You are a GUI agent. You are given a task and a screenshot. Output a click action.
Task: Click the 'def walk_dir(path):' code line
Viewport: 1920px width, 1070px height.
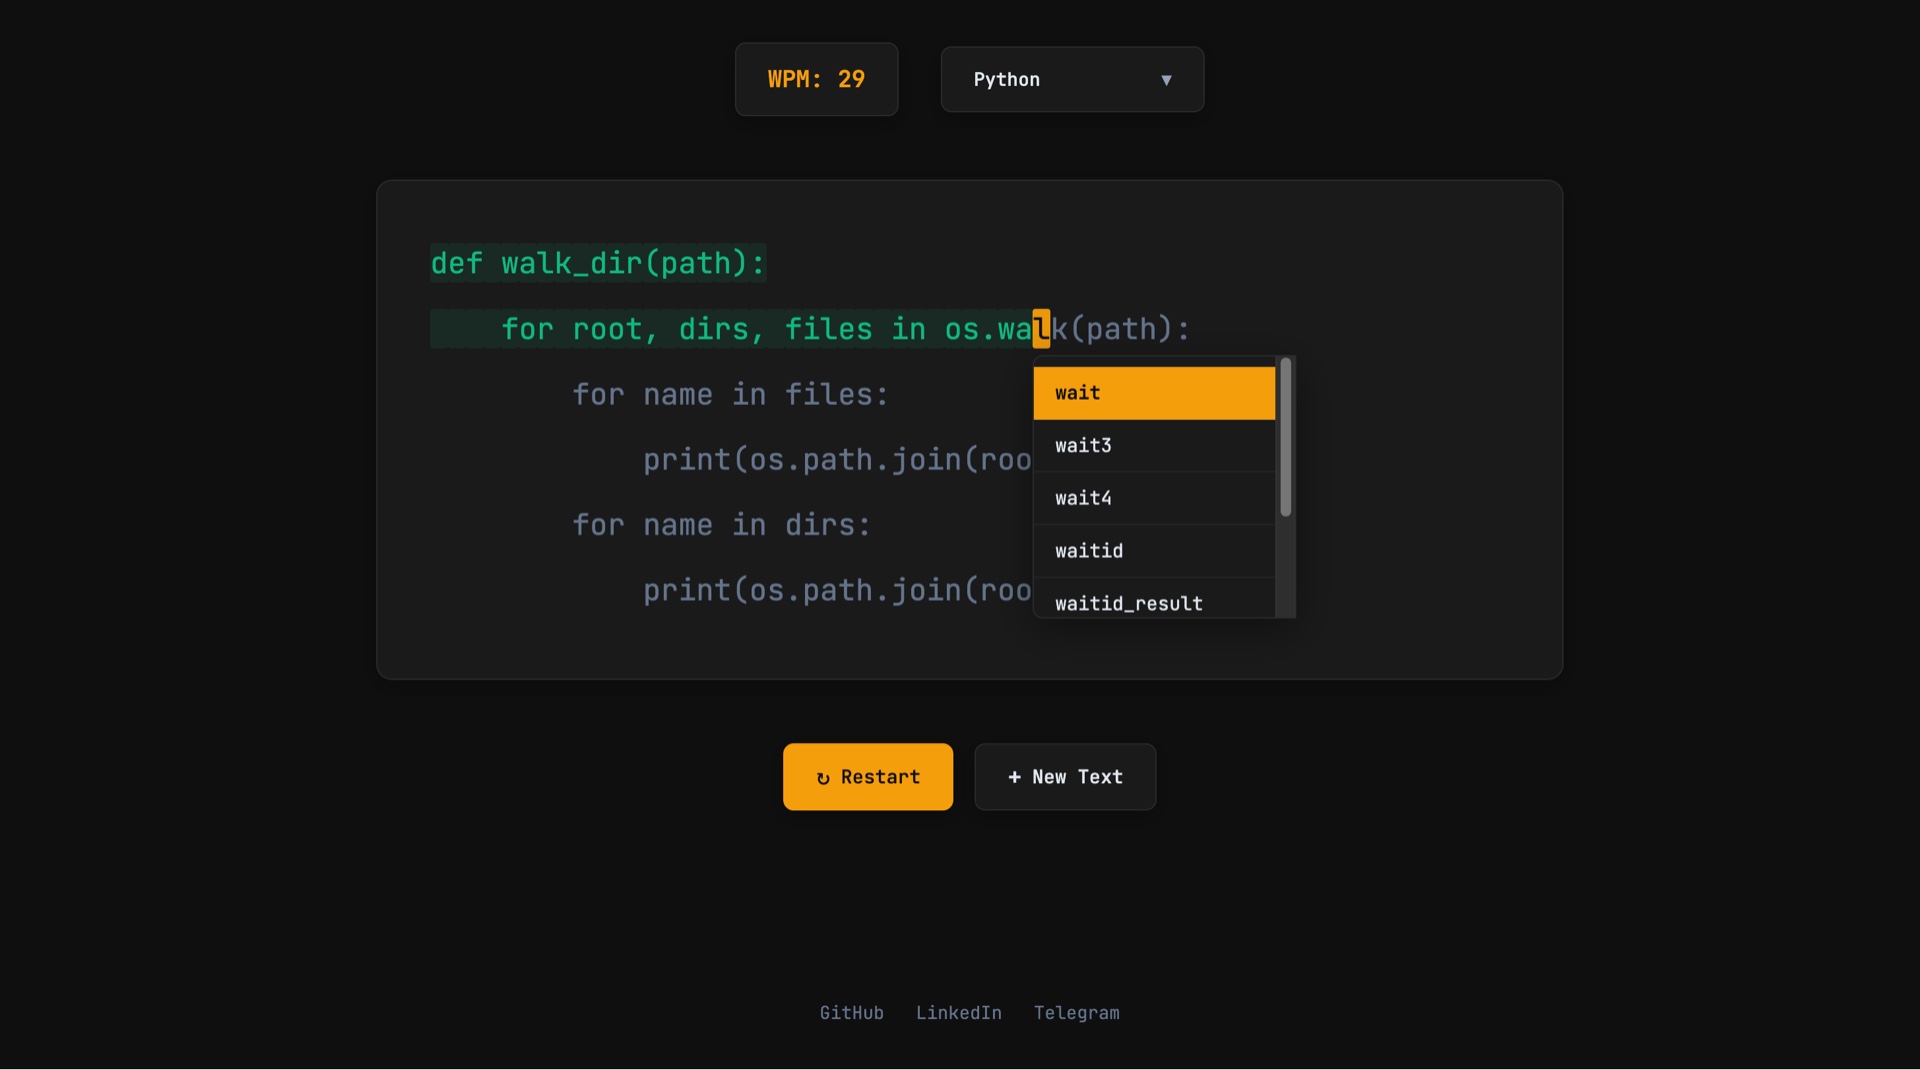click(598, 263)
